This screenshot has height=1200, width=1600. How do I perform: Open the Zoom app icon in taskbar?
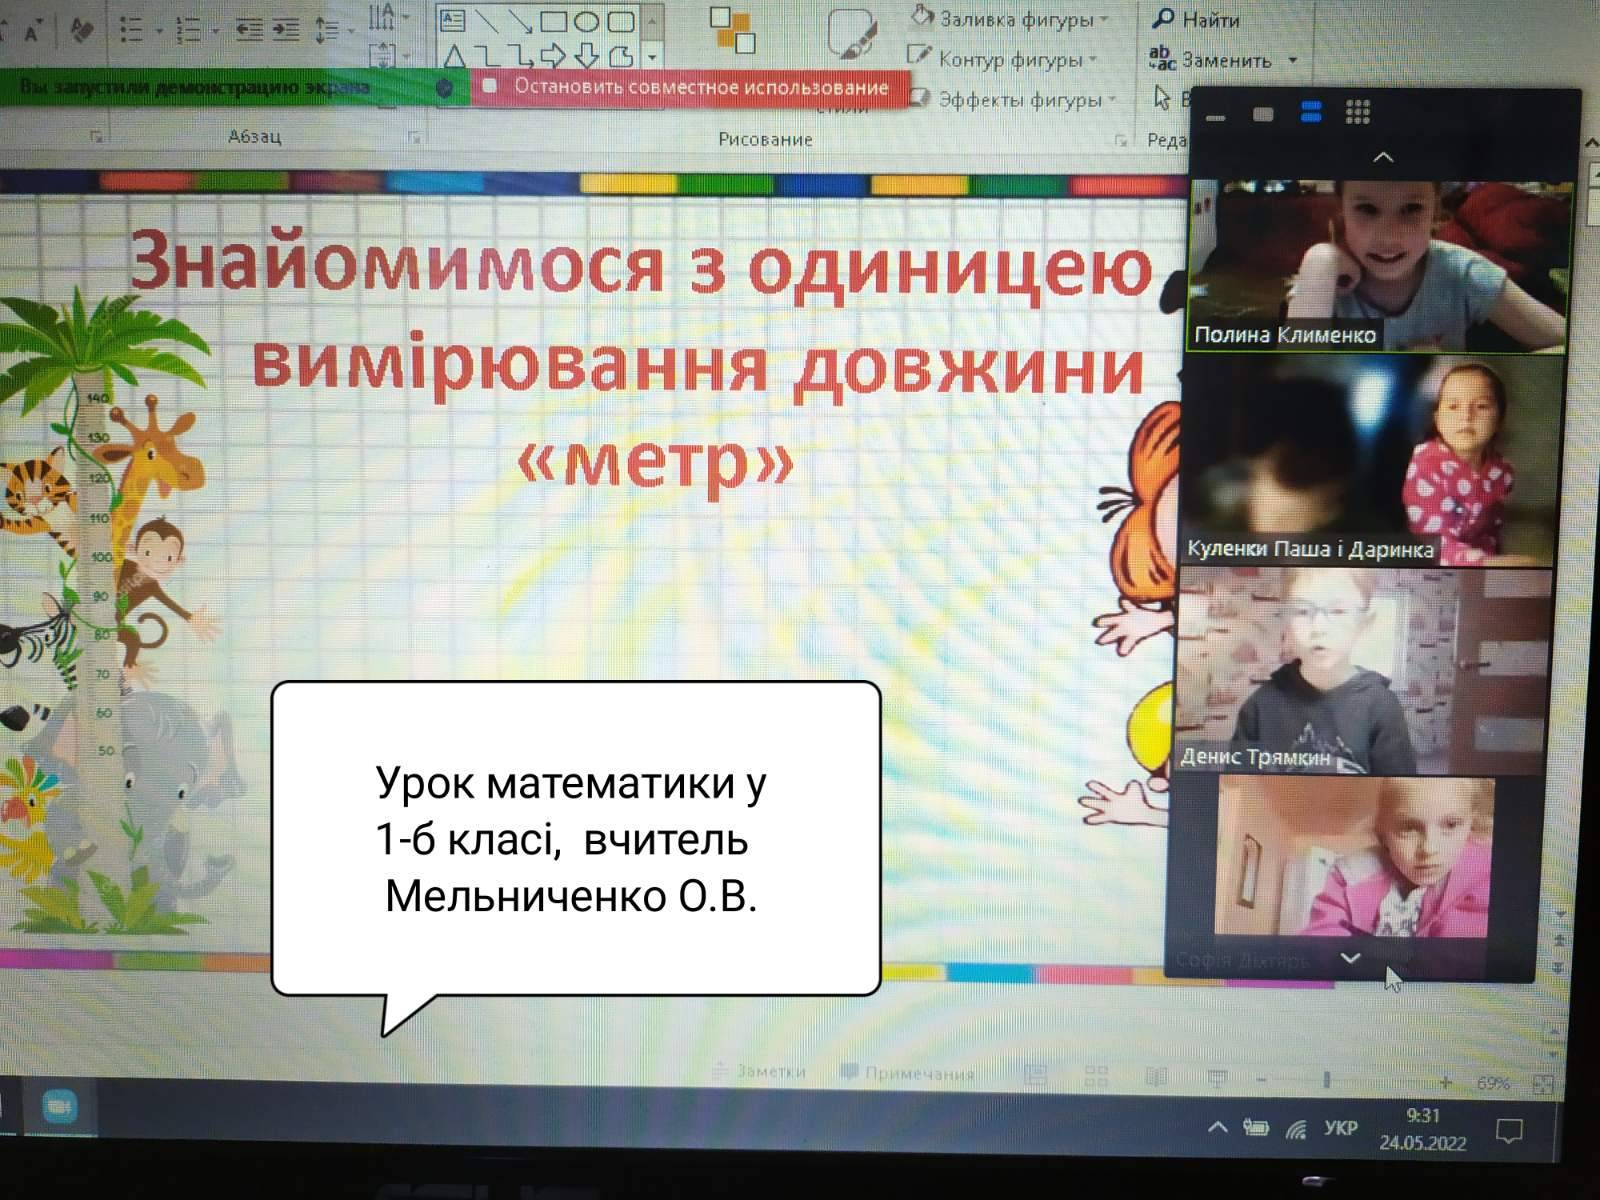click(x=60, y=1107)
